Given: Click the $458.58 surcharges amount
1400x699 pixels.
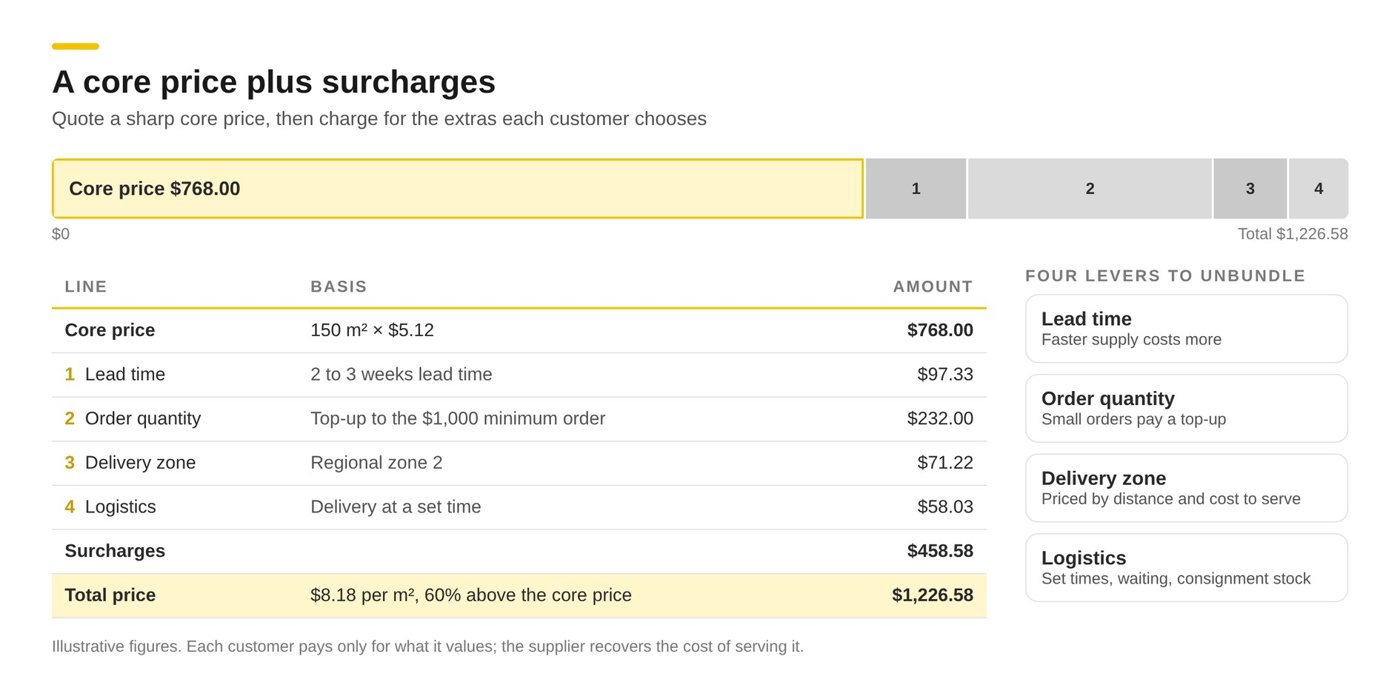Looking at the screenshot, I should tap(940, 551).
